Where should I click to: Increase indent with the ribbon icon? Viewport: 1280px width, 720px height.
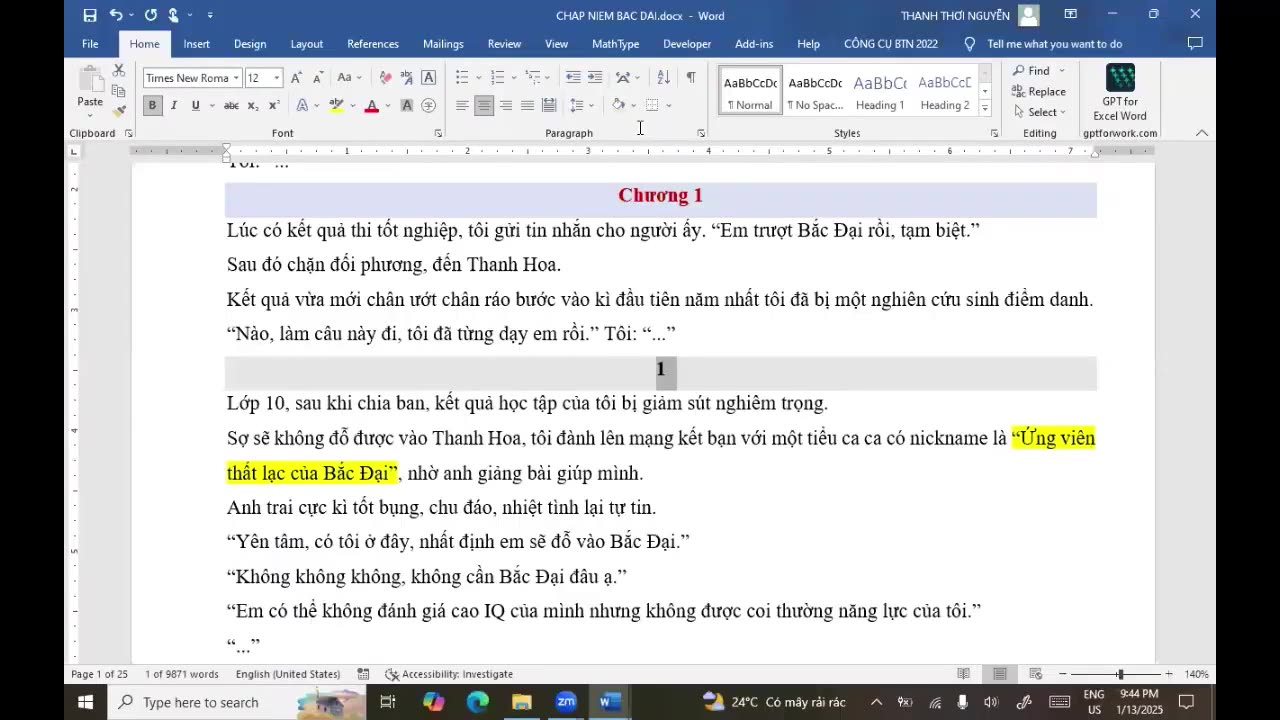pyautogui.click(x=595, y=78)
